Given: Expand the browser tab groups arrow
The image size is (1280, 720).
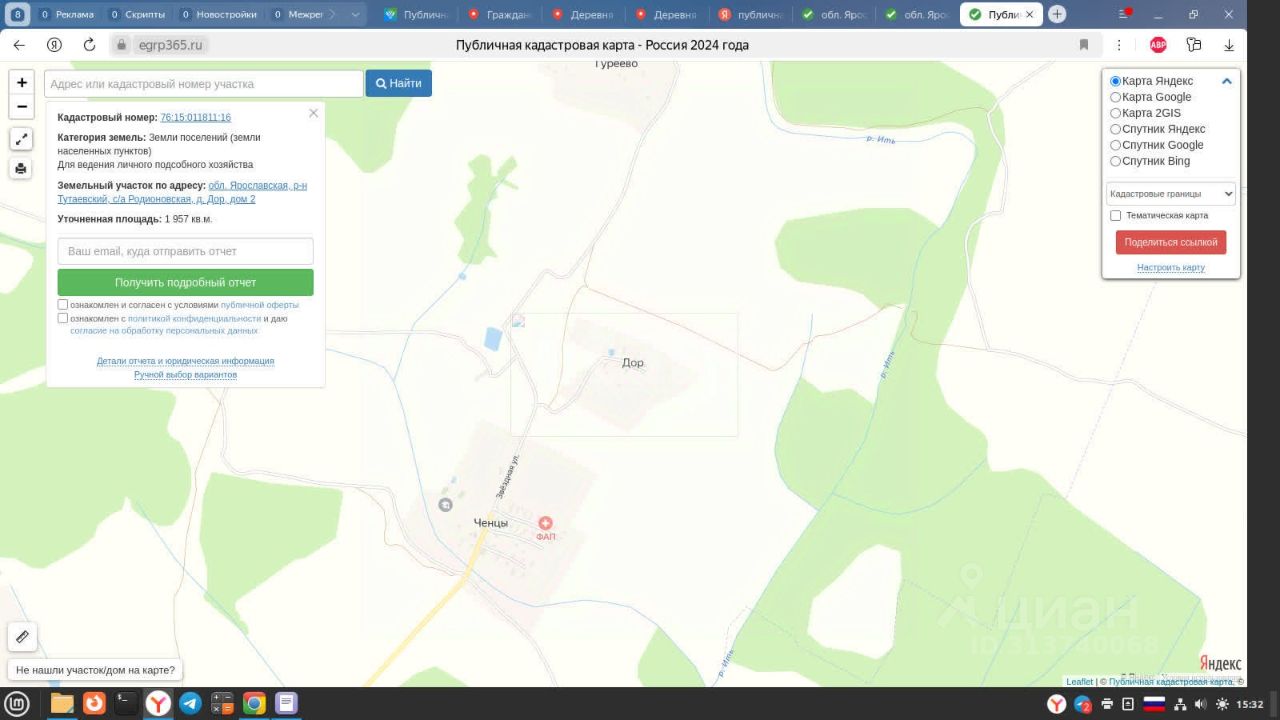Looking at the screenshot, I should pos(357,15).
